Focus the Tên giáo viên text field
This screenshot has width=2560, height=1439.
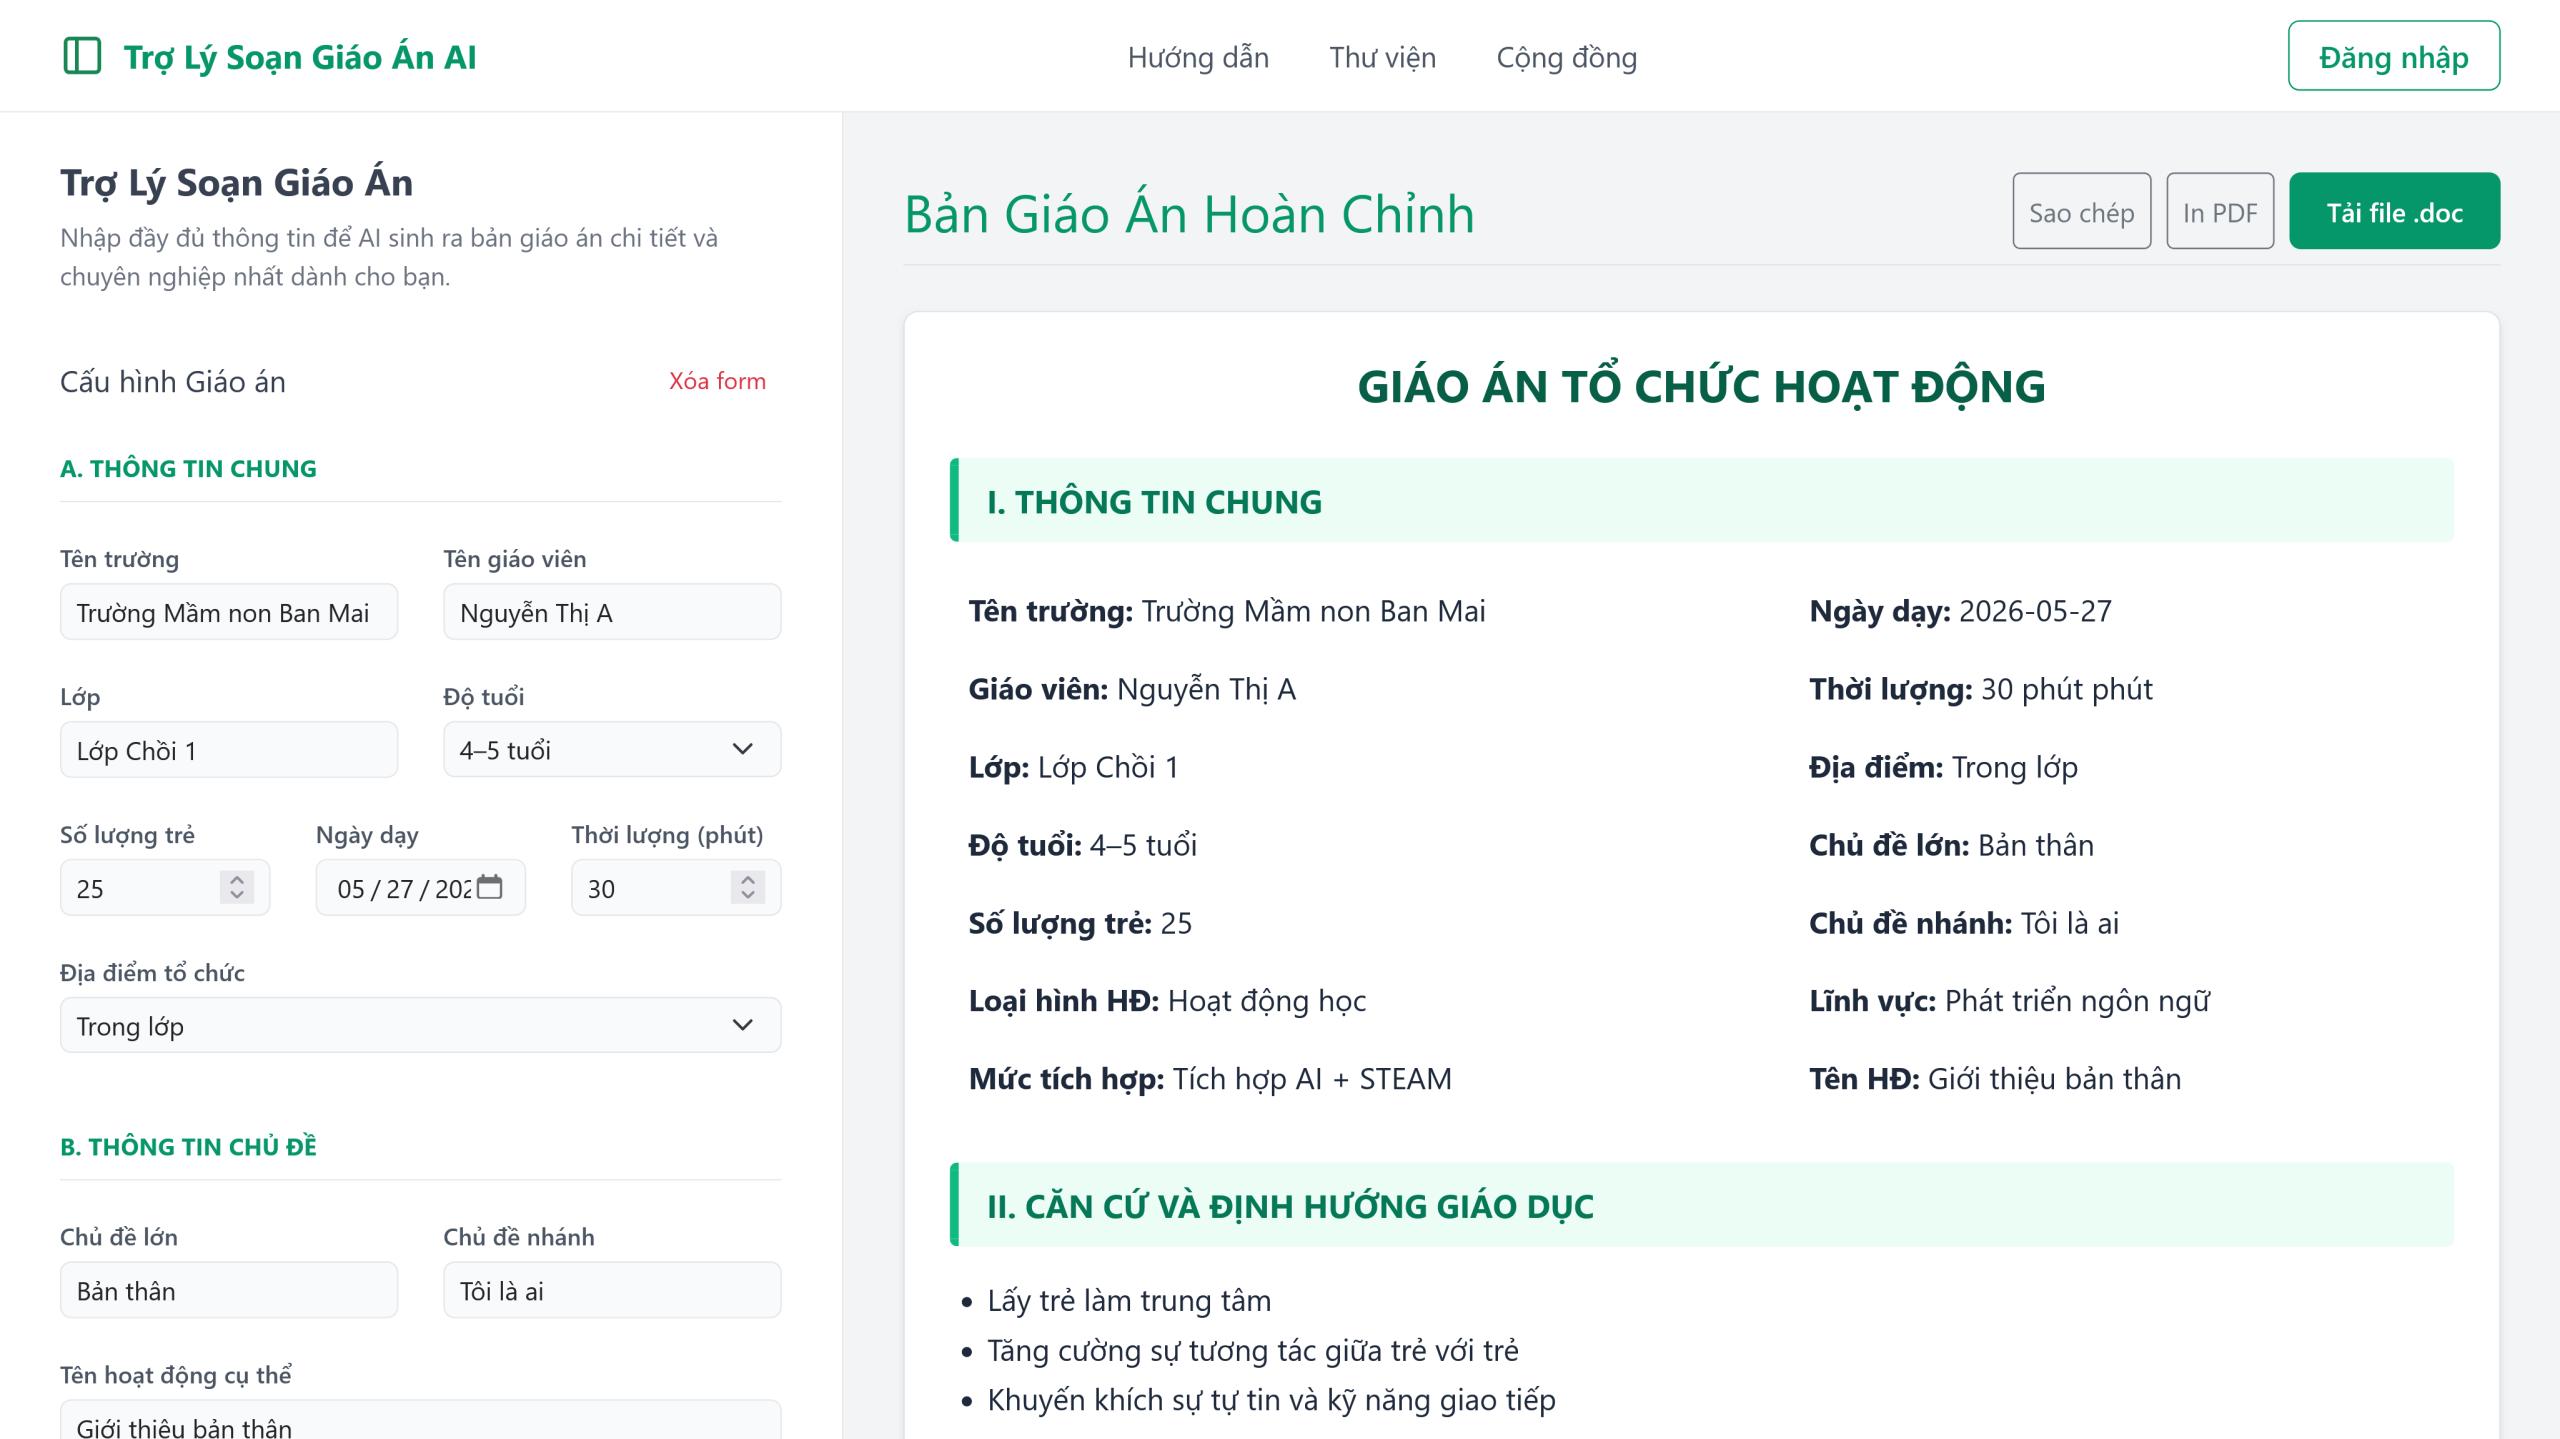click(x=612, y=612)
